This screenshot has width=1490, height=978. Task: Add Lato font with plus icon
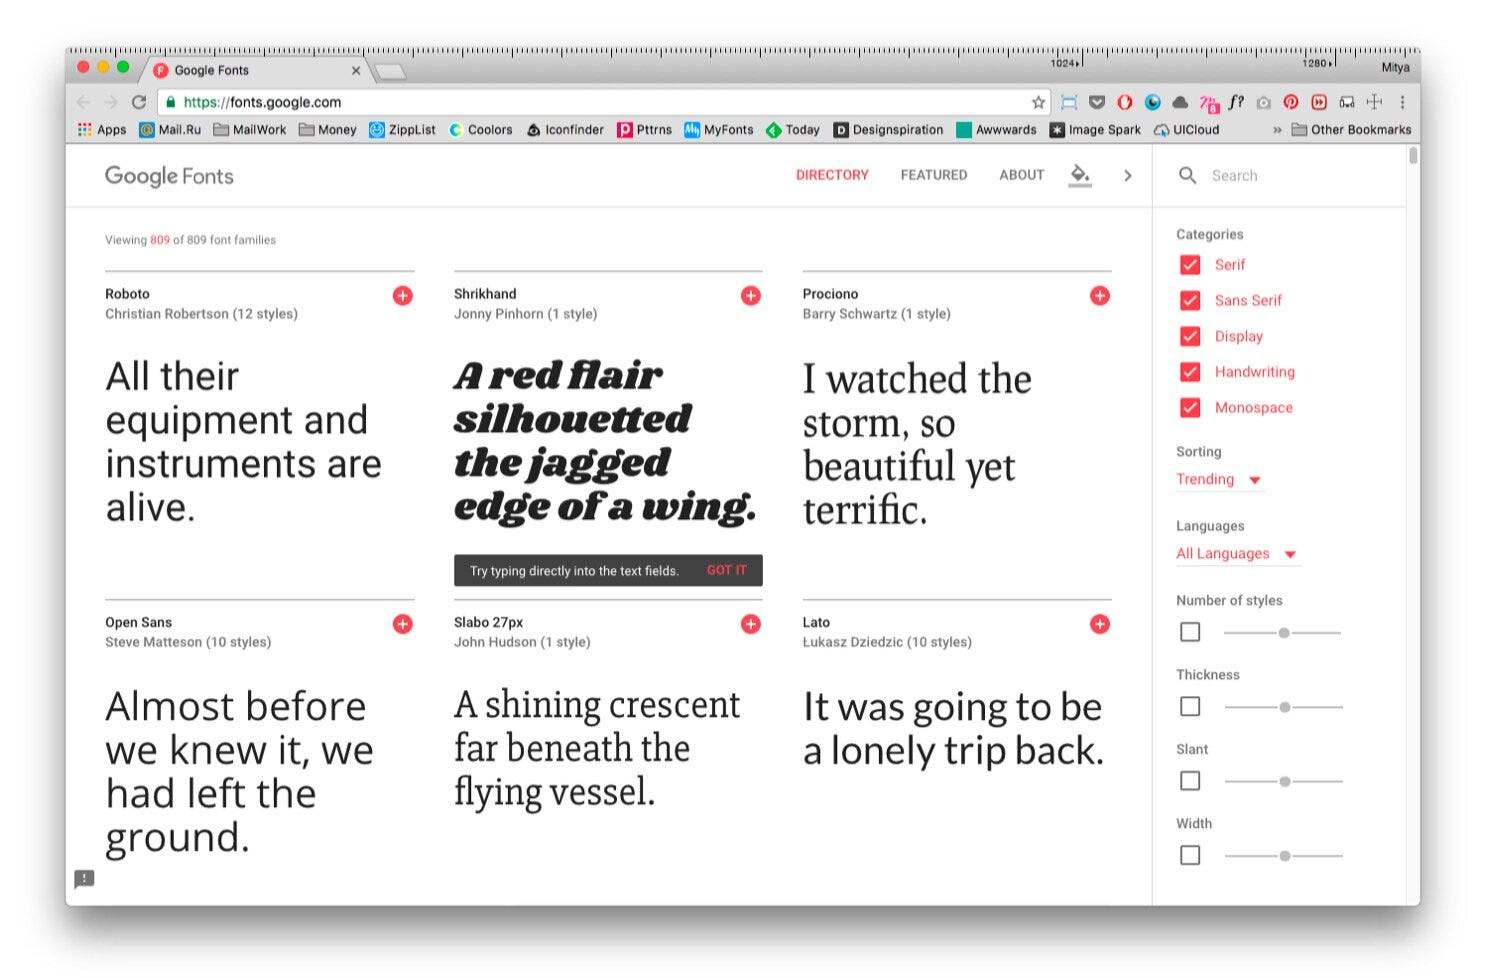click(1100, 624)
